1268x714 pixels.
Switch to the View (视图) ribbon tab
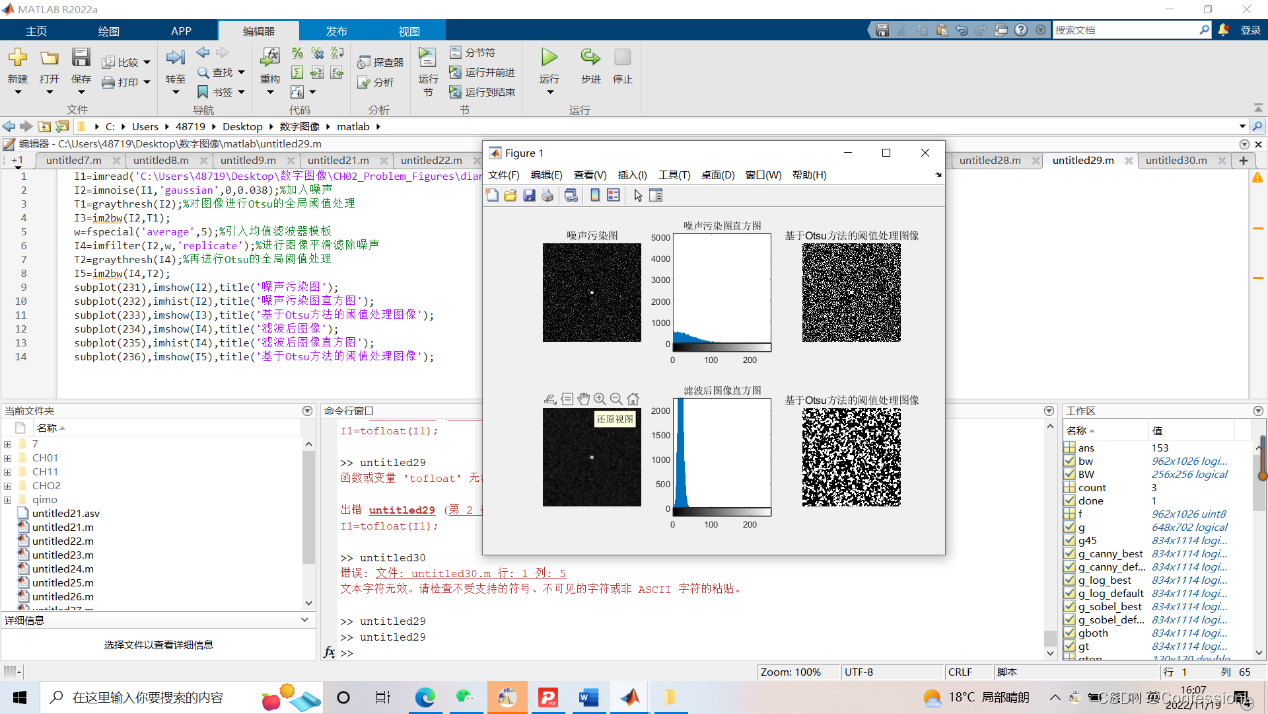tap(409, 31)
